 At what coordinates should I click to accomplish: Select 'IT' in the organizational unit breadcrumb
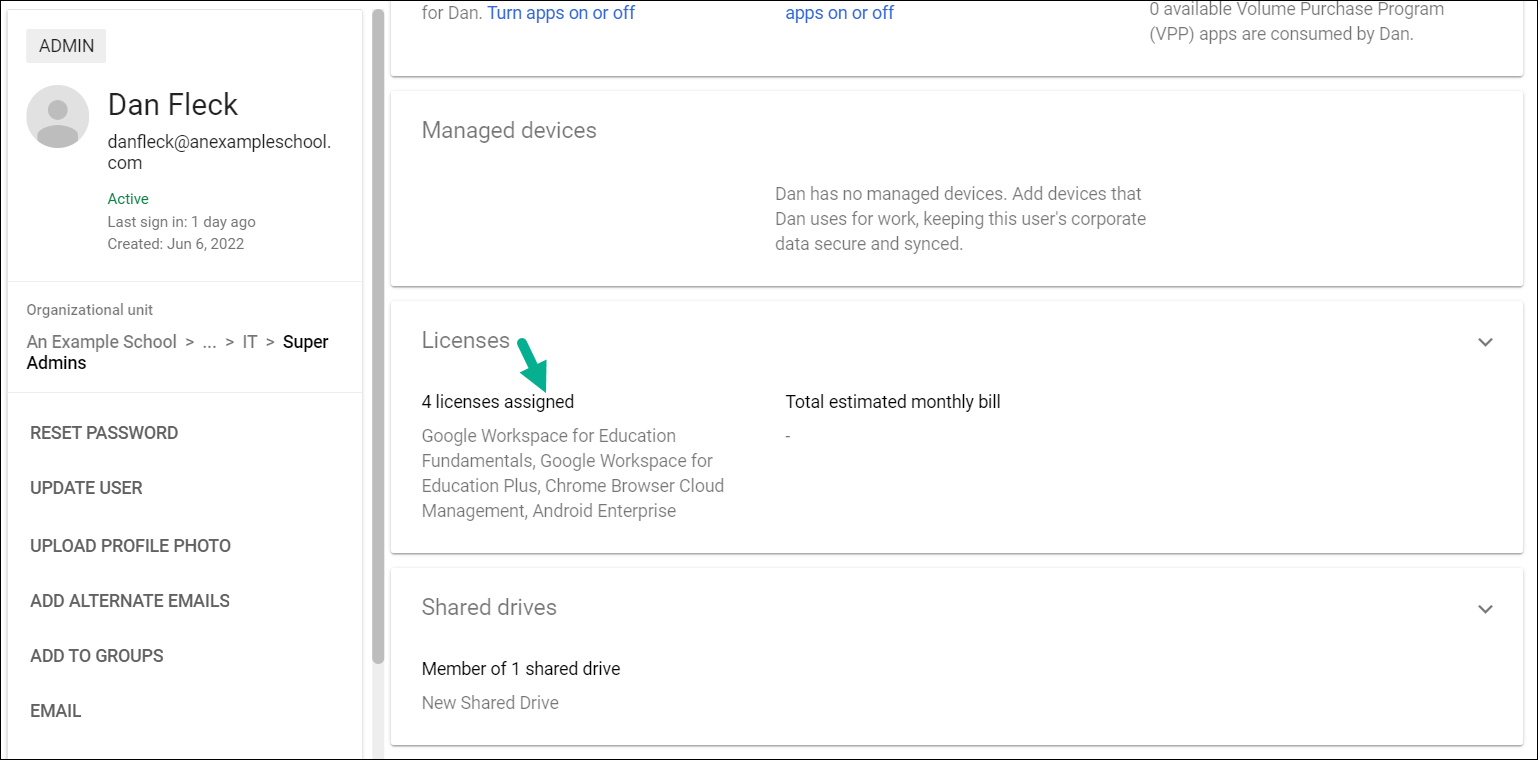pos(250,342)
